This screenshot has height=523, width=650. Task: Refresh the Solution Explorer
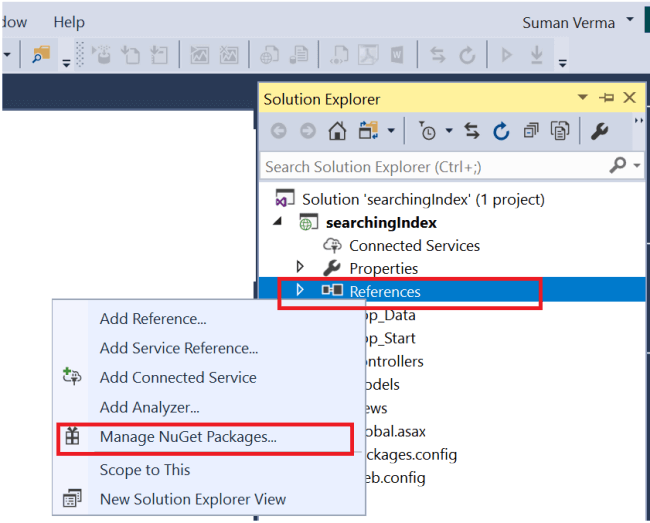click(501, 131)
